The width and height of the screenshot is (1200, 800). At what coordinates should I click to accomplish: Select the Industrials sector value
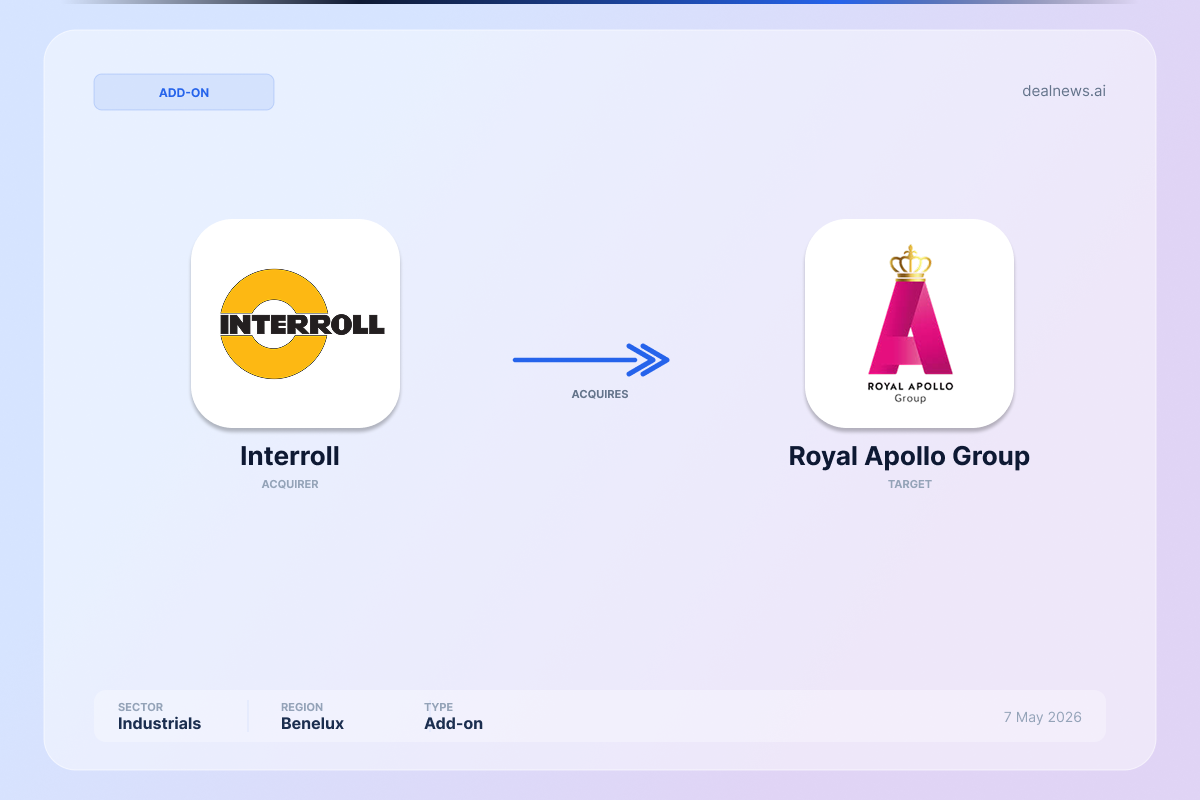(x=159, y=724)
